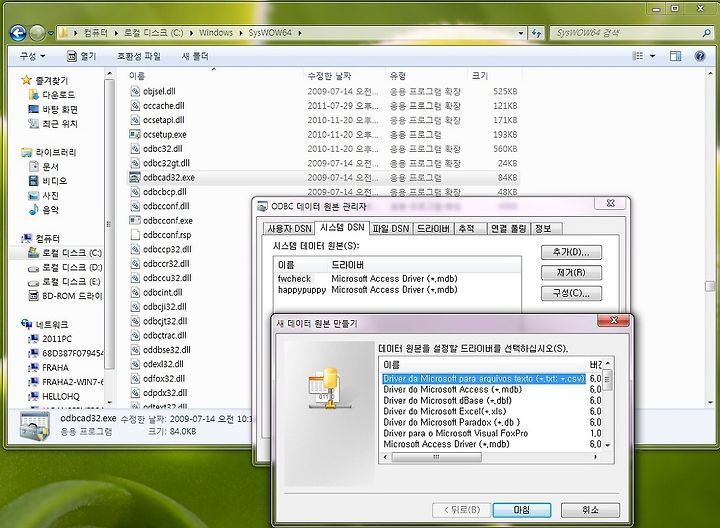
Task: Switch to the 드라이버 tab
Action: (x=433, y=229)
